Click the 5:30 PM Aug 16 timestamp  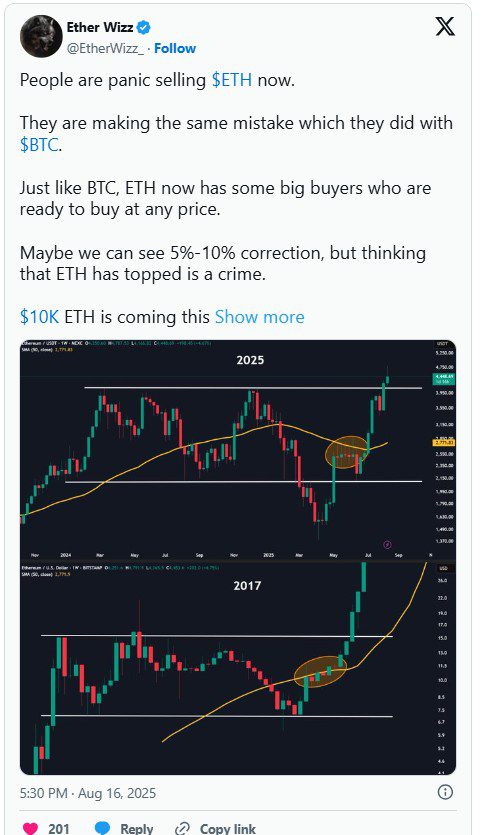pyautogui.click(x=88, y=793)
